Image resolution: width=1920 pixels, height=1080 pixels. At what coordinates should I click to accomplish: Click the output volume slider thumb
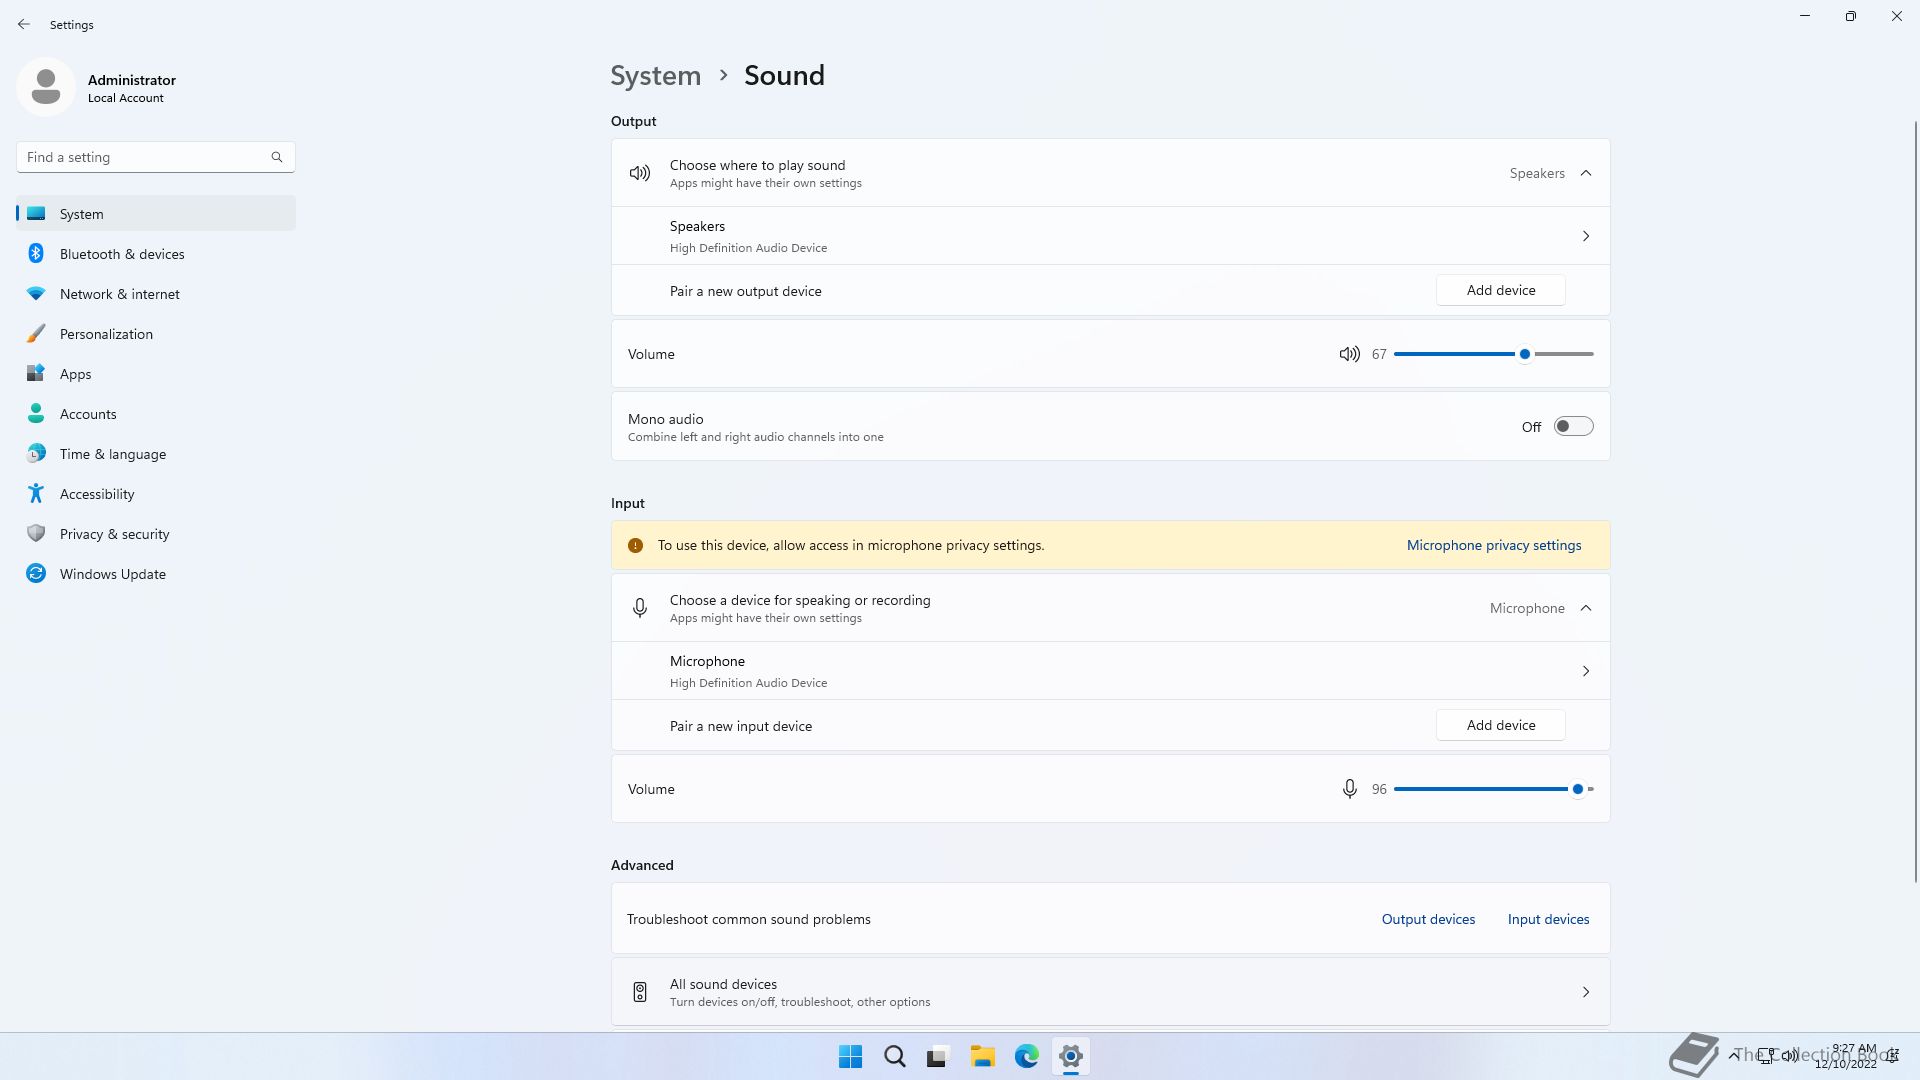coord(1524,354)
